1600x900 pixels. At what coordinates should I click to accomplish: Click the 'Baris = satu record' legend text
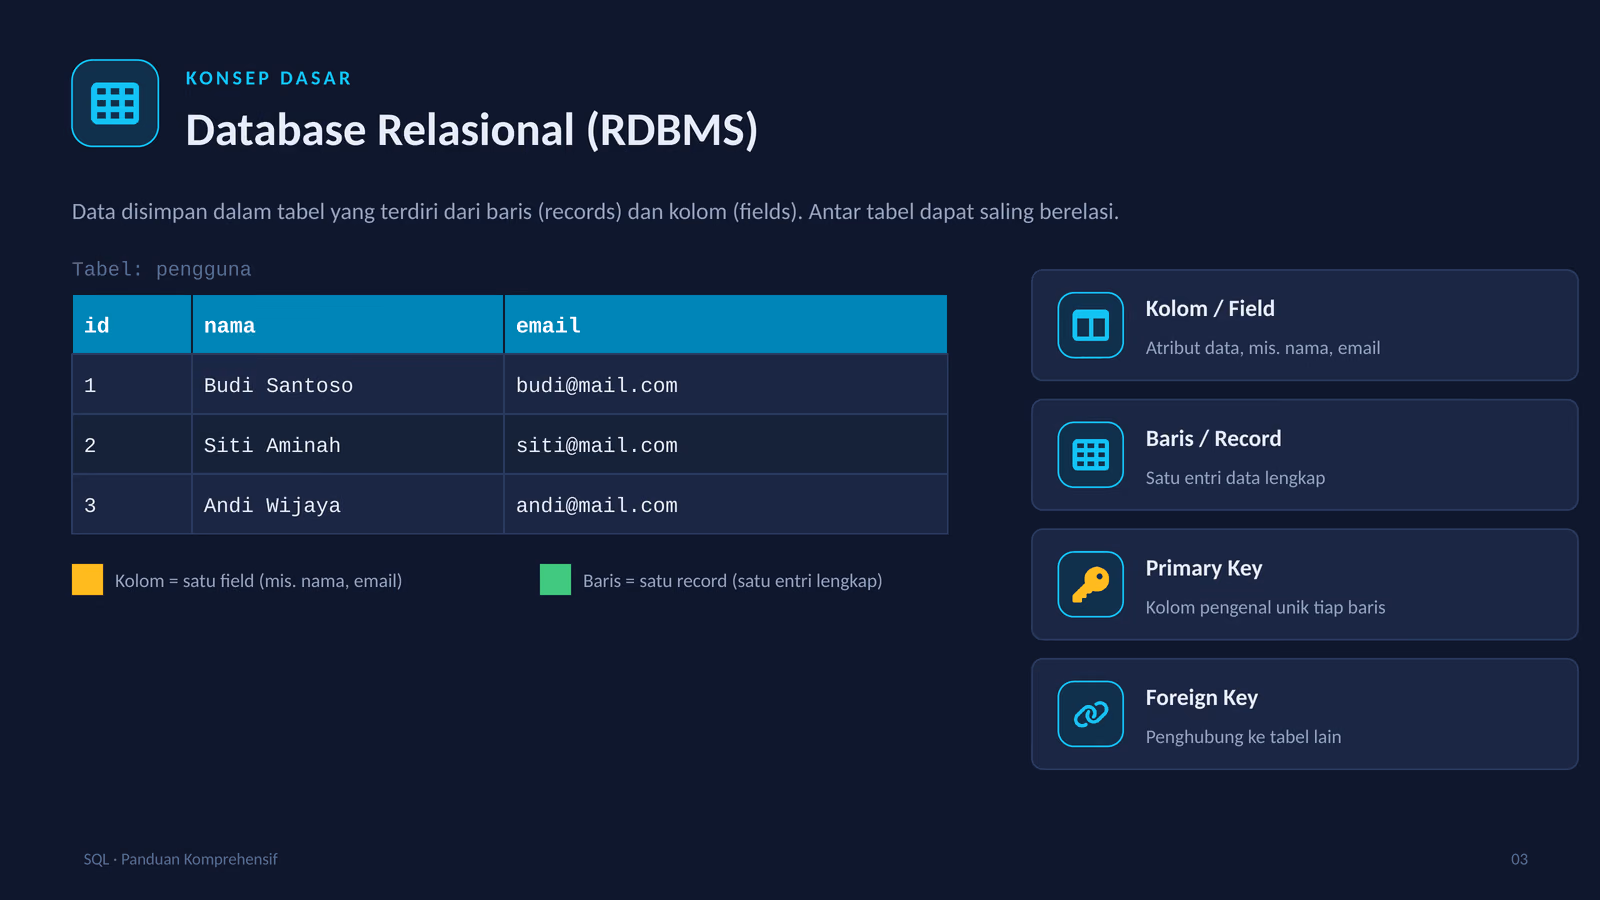[x=732, y=581]
